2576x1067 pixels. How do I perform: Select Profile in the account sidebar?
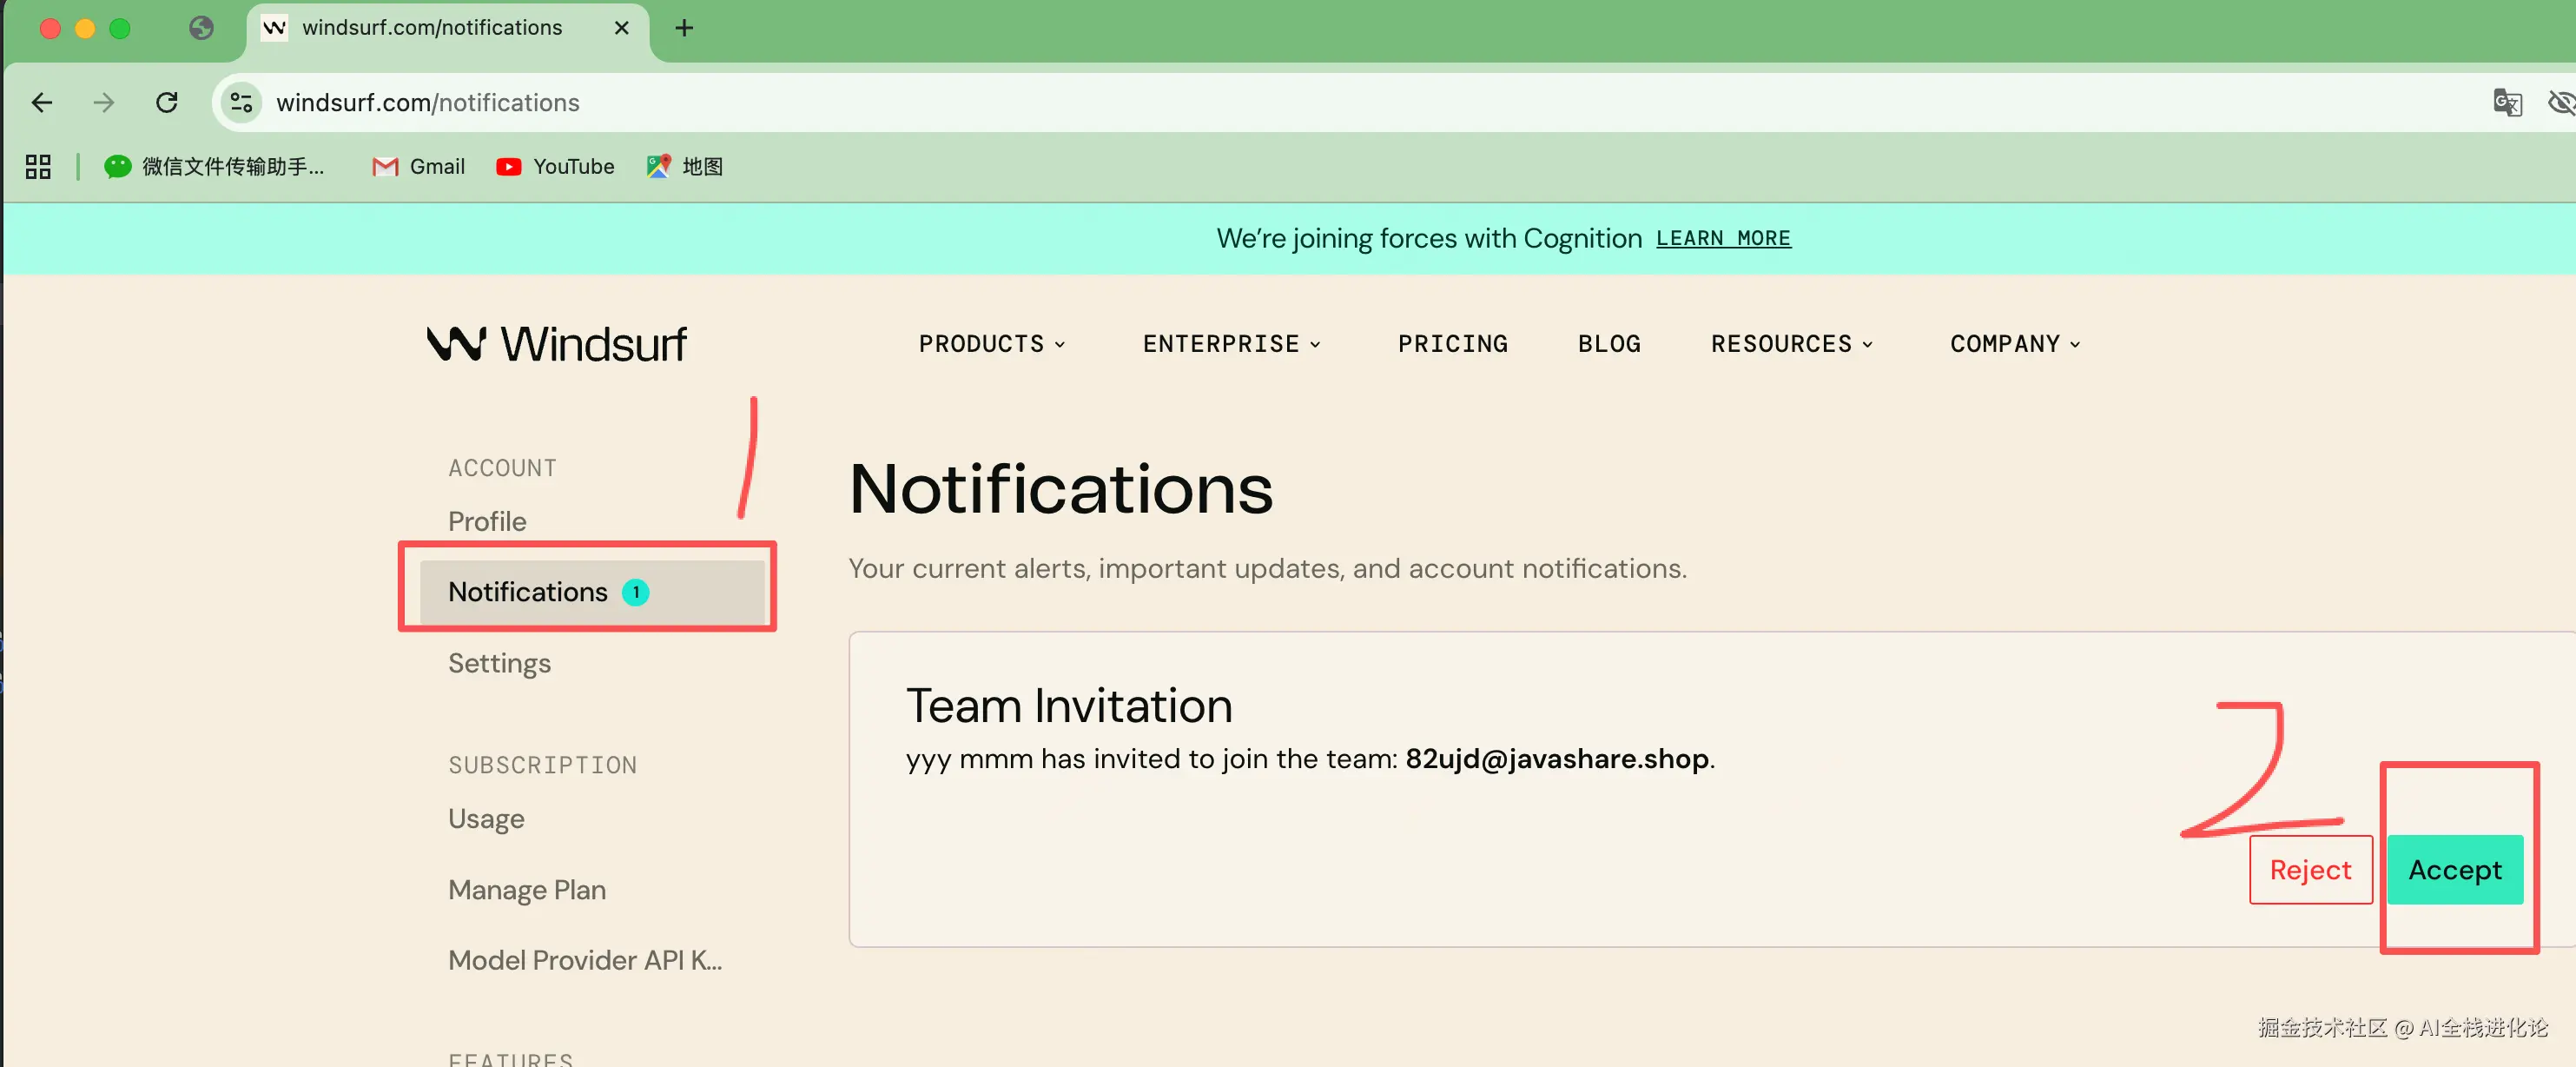point(487,521)
